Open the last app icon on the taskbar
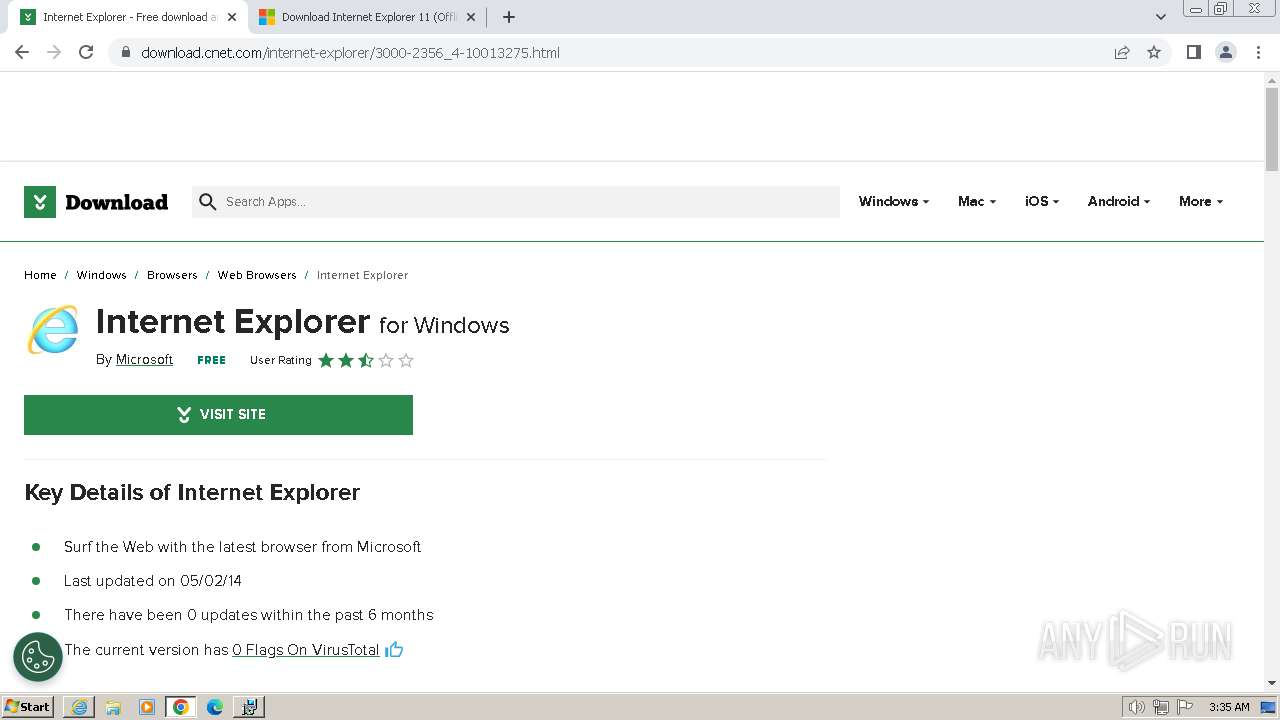This screenshot has height=720, width=1280. click(249, 707)
